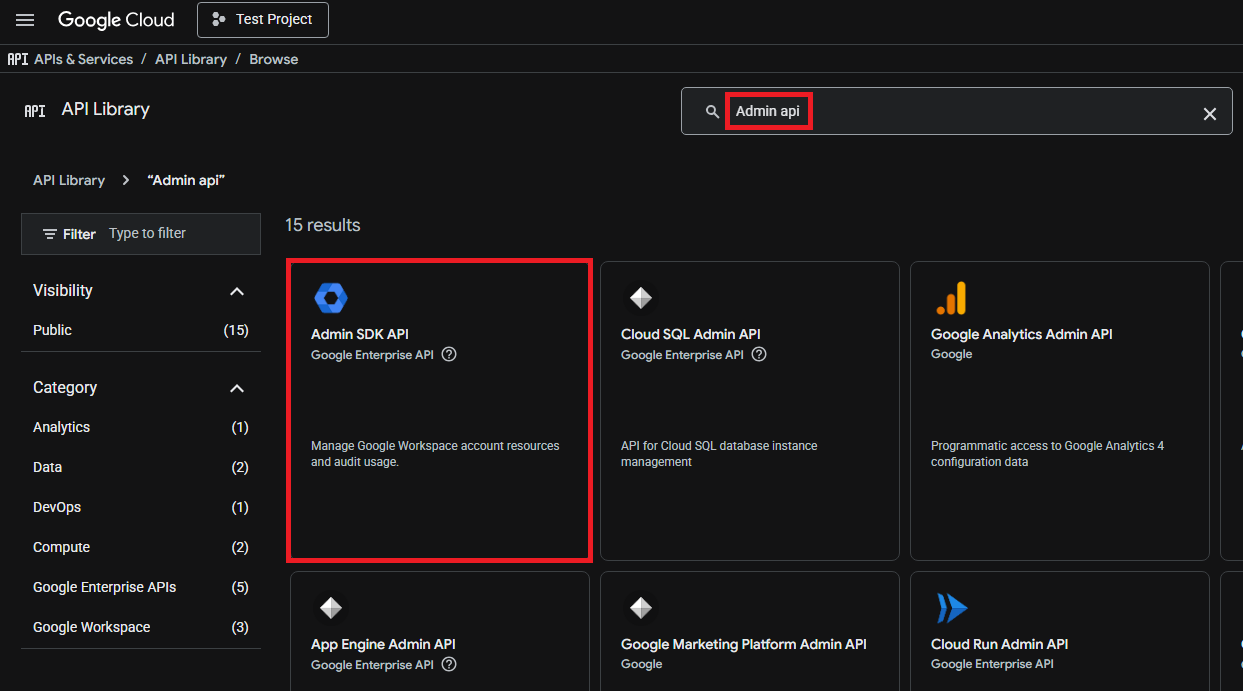Click the App Engine Admin API diamond icon
This screenshot has height=691, width=1243.
click(x=331, y=607)
